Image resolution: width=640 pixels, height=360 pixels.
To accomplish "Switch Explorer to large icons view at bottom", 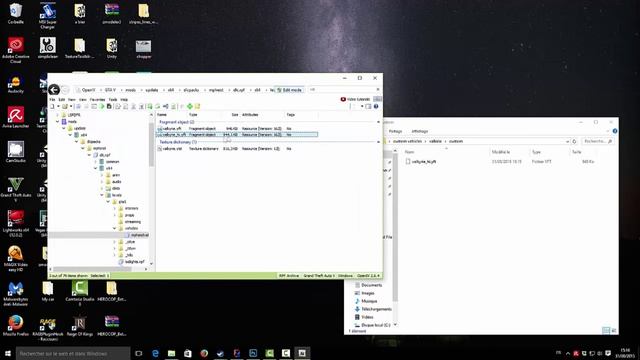I will click(613, 330).
